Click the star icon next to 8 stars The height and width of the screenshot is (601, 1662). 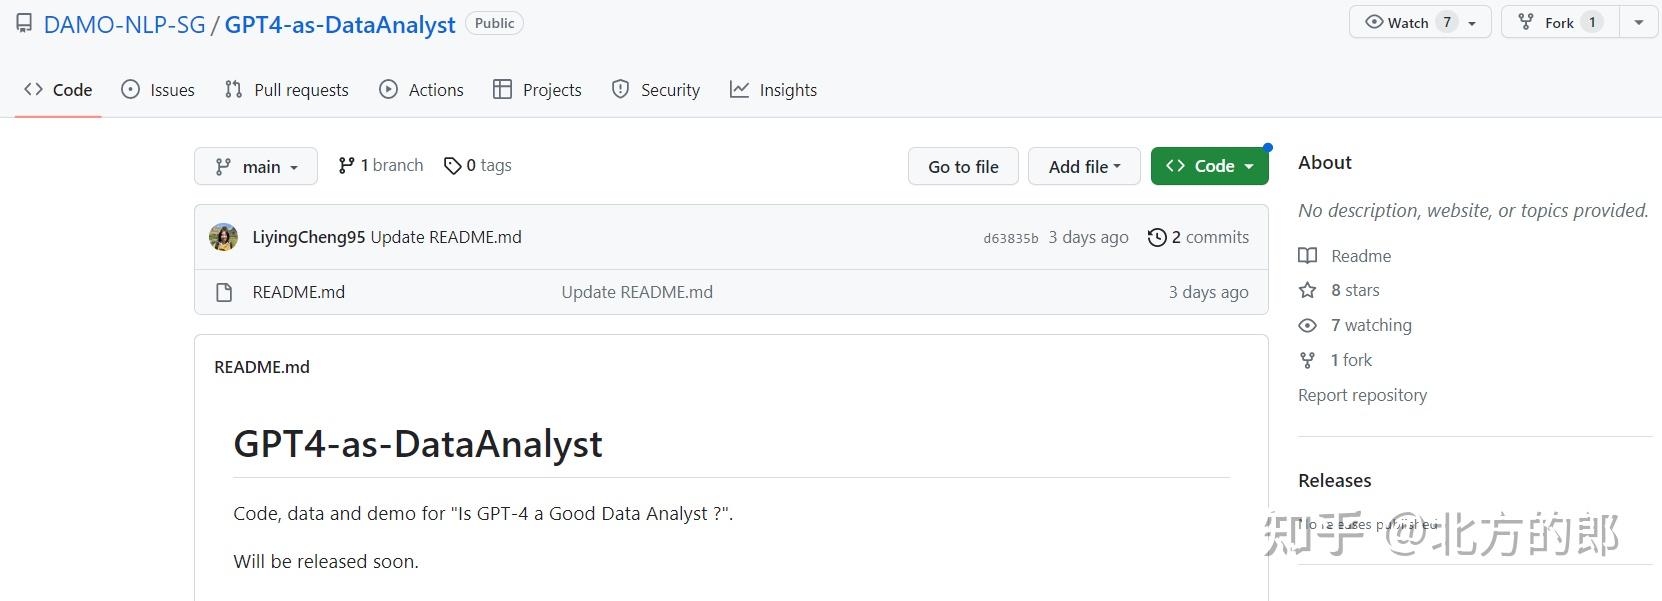coord(1307,290)
